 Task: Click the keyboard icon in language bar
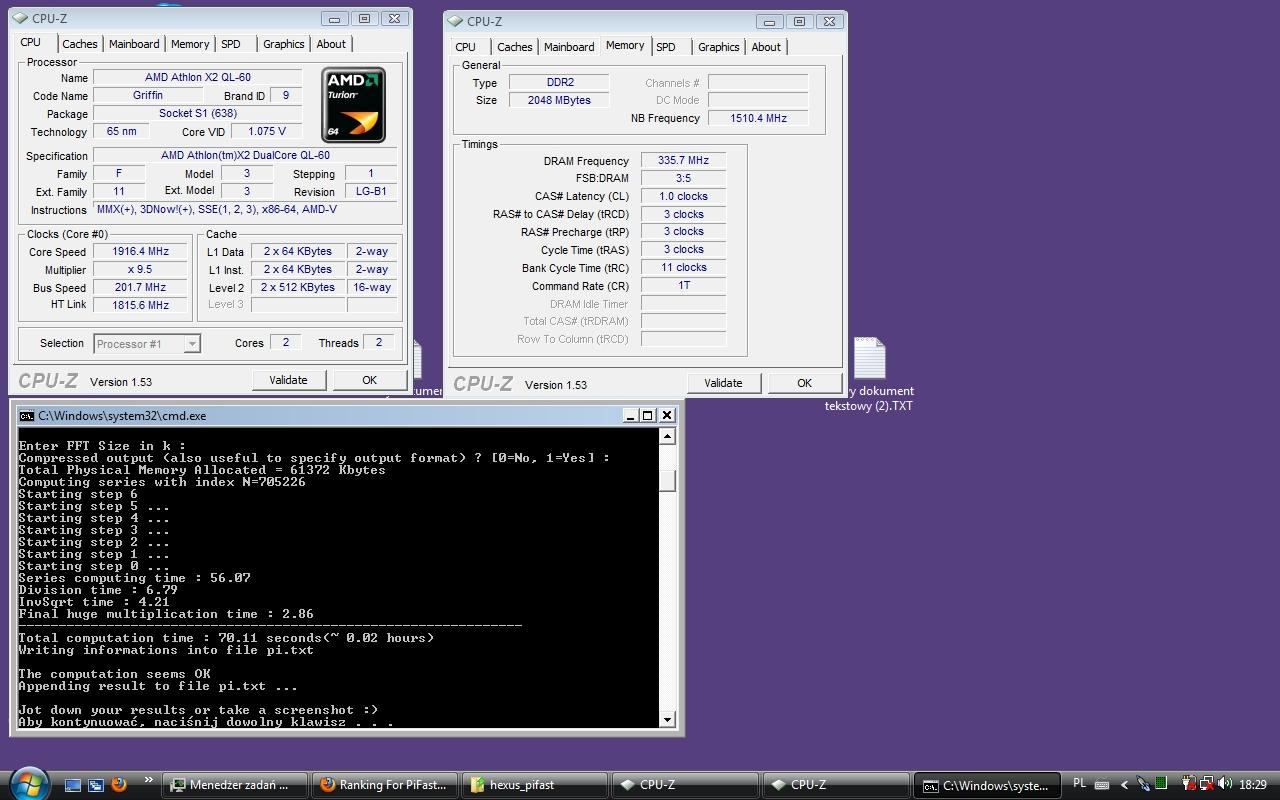[1102, 785]
